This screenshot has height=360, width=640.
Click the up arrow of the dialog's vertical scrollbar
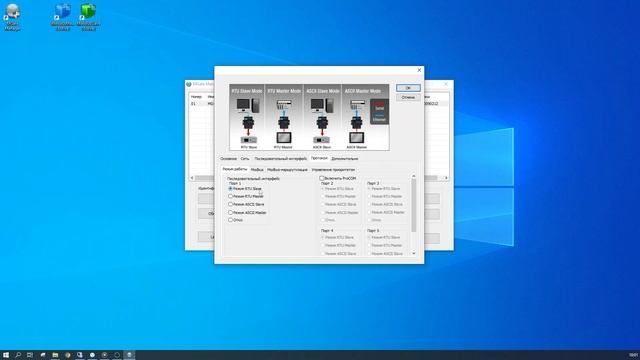[x=413, y=176]
